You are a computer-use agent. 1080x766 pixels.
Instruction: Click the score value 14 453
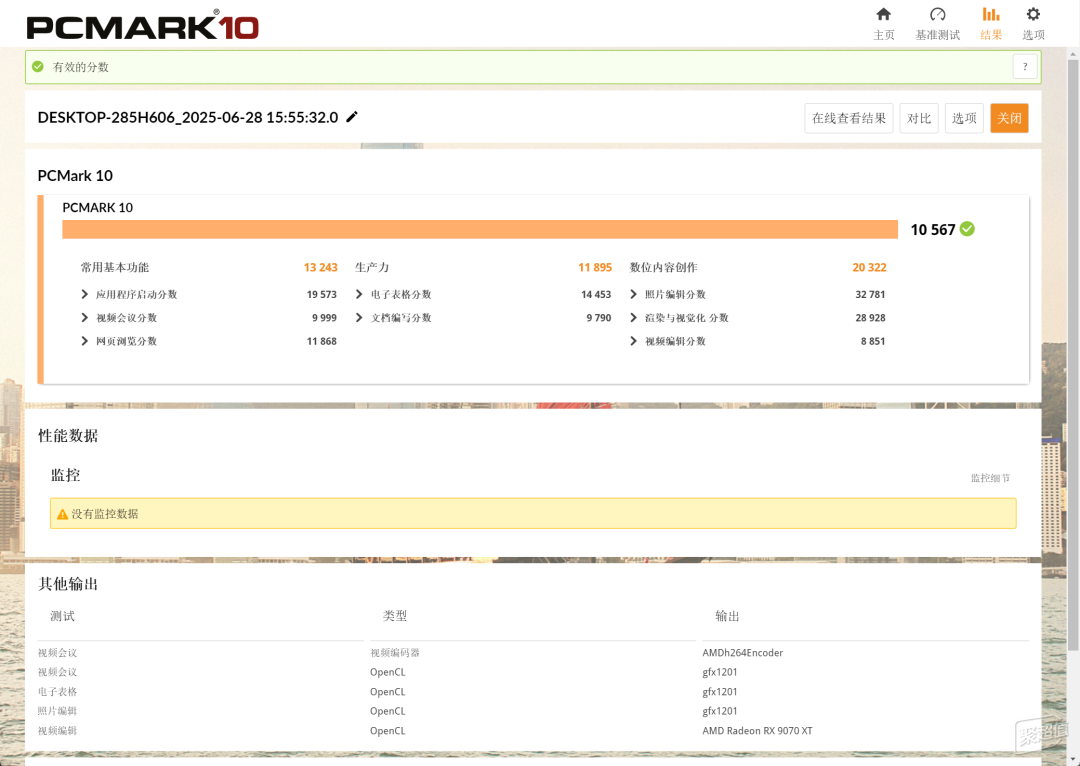coord(596,294)
